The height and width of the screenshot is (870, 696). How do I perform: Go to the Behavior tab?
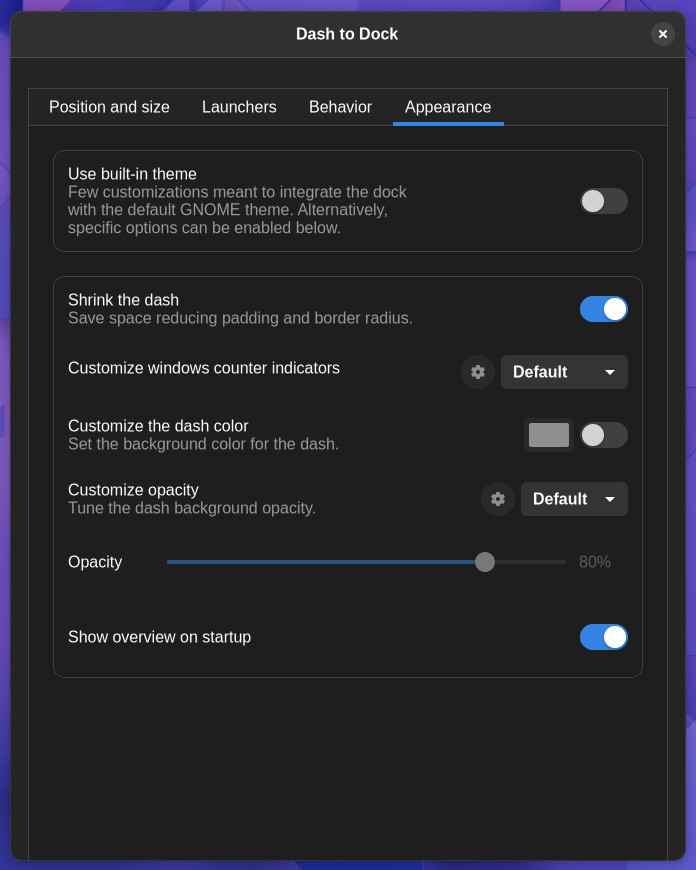[340, 107]
